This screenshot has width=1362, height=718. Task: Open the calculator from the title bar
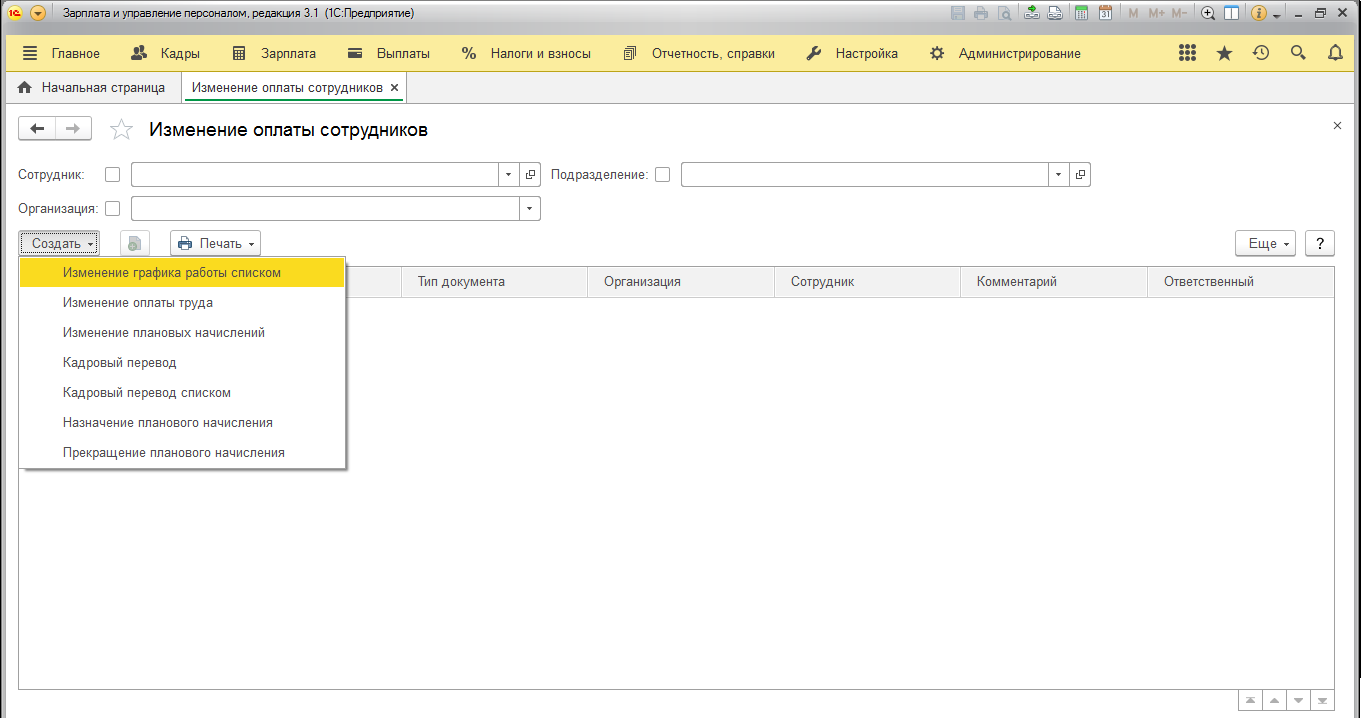(x=1080, y=14)
